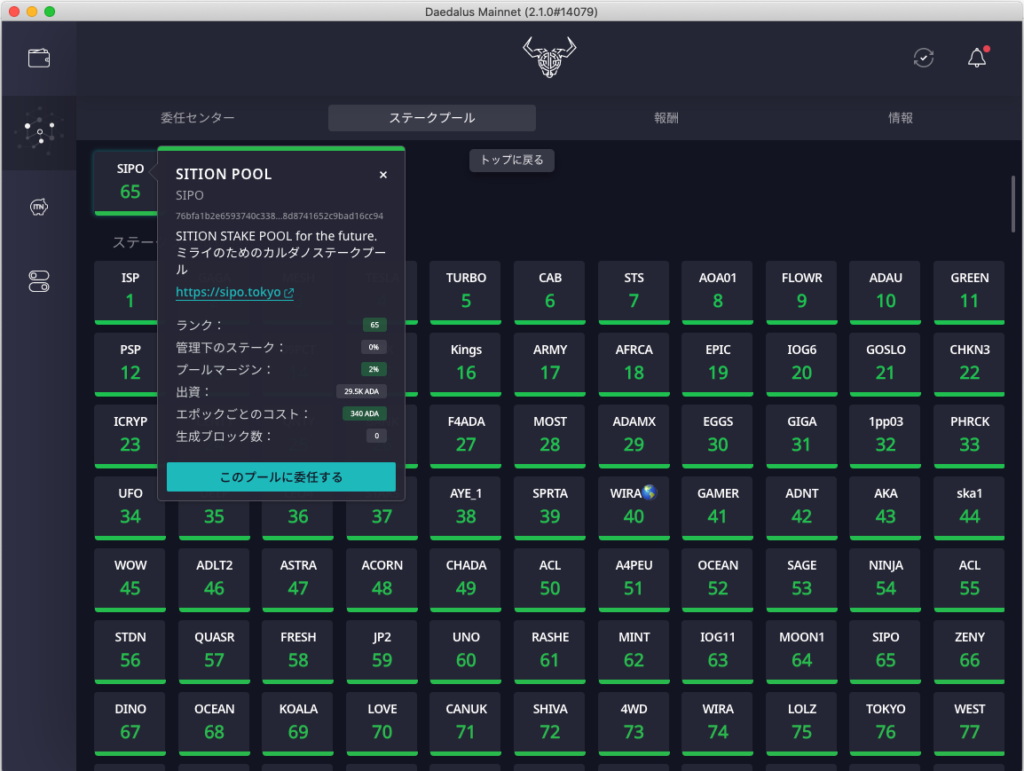Open the NINJA stake pool tile

click(x=885, y=578)
